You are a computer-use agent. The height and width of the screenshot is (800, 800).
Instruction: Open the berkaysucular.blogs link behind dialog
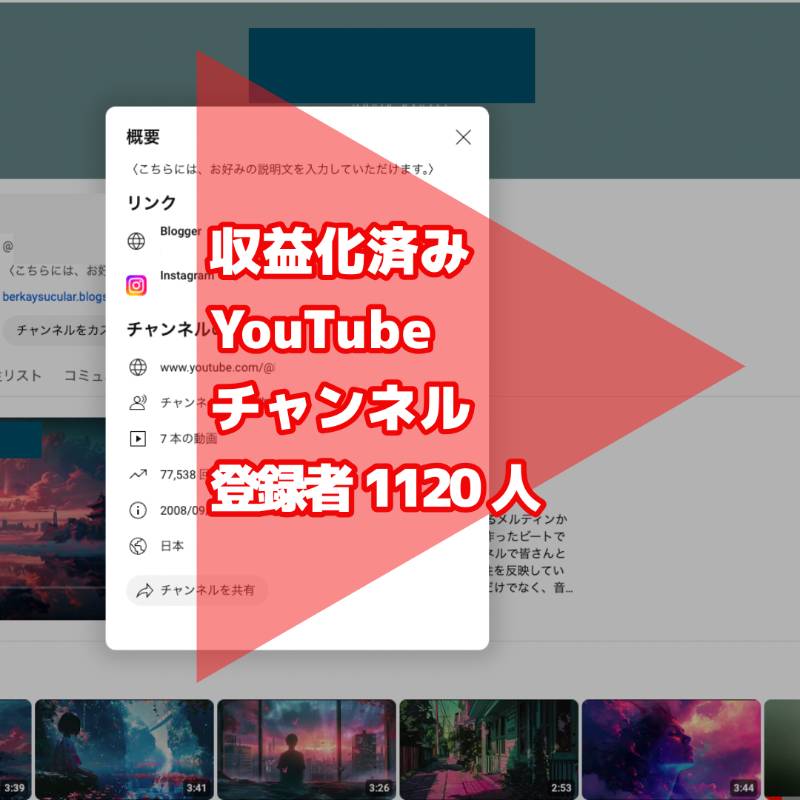[54, 296]
